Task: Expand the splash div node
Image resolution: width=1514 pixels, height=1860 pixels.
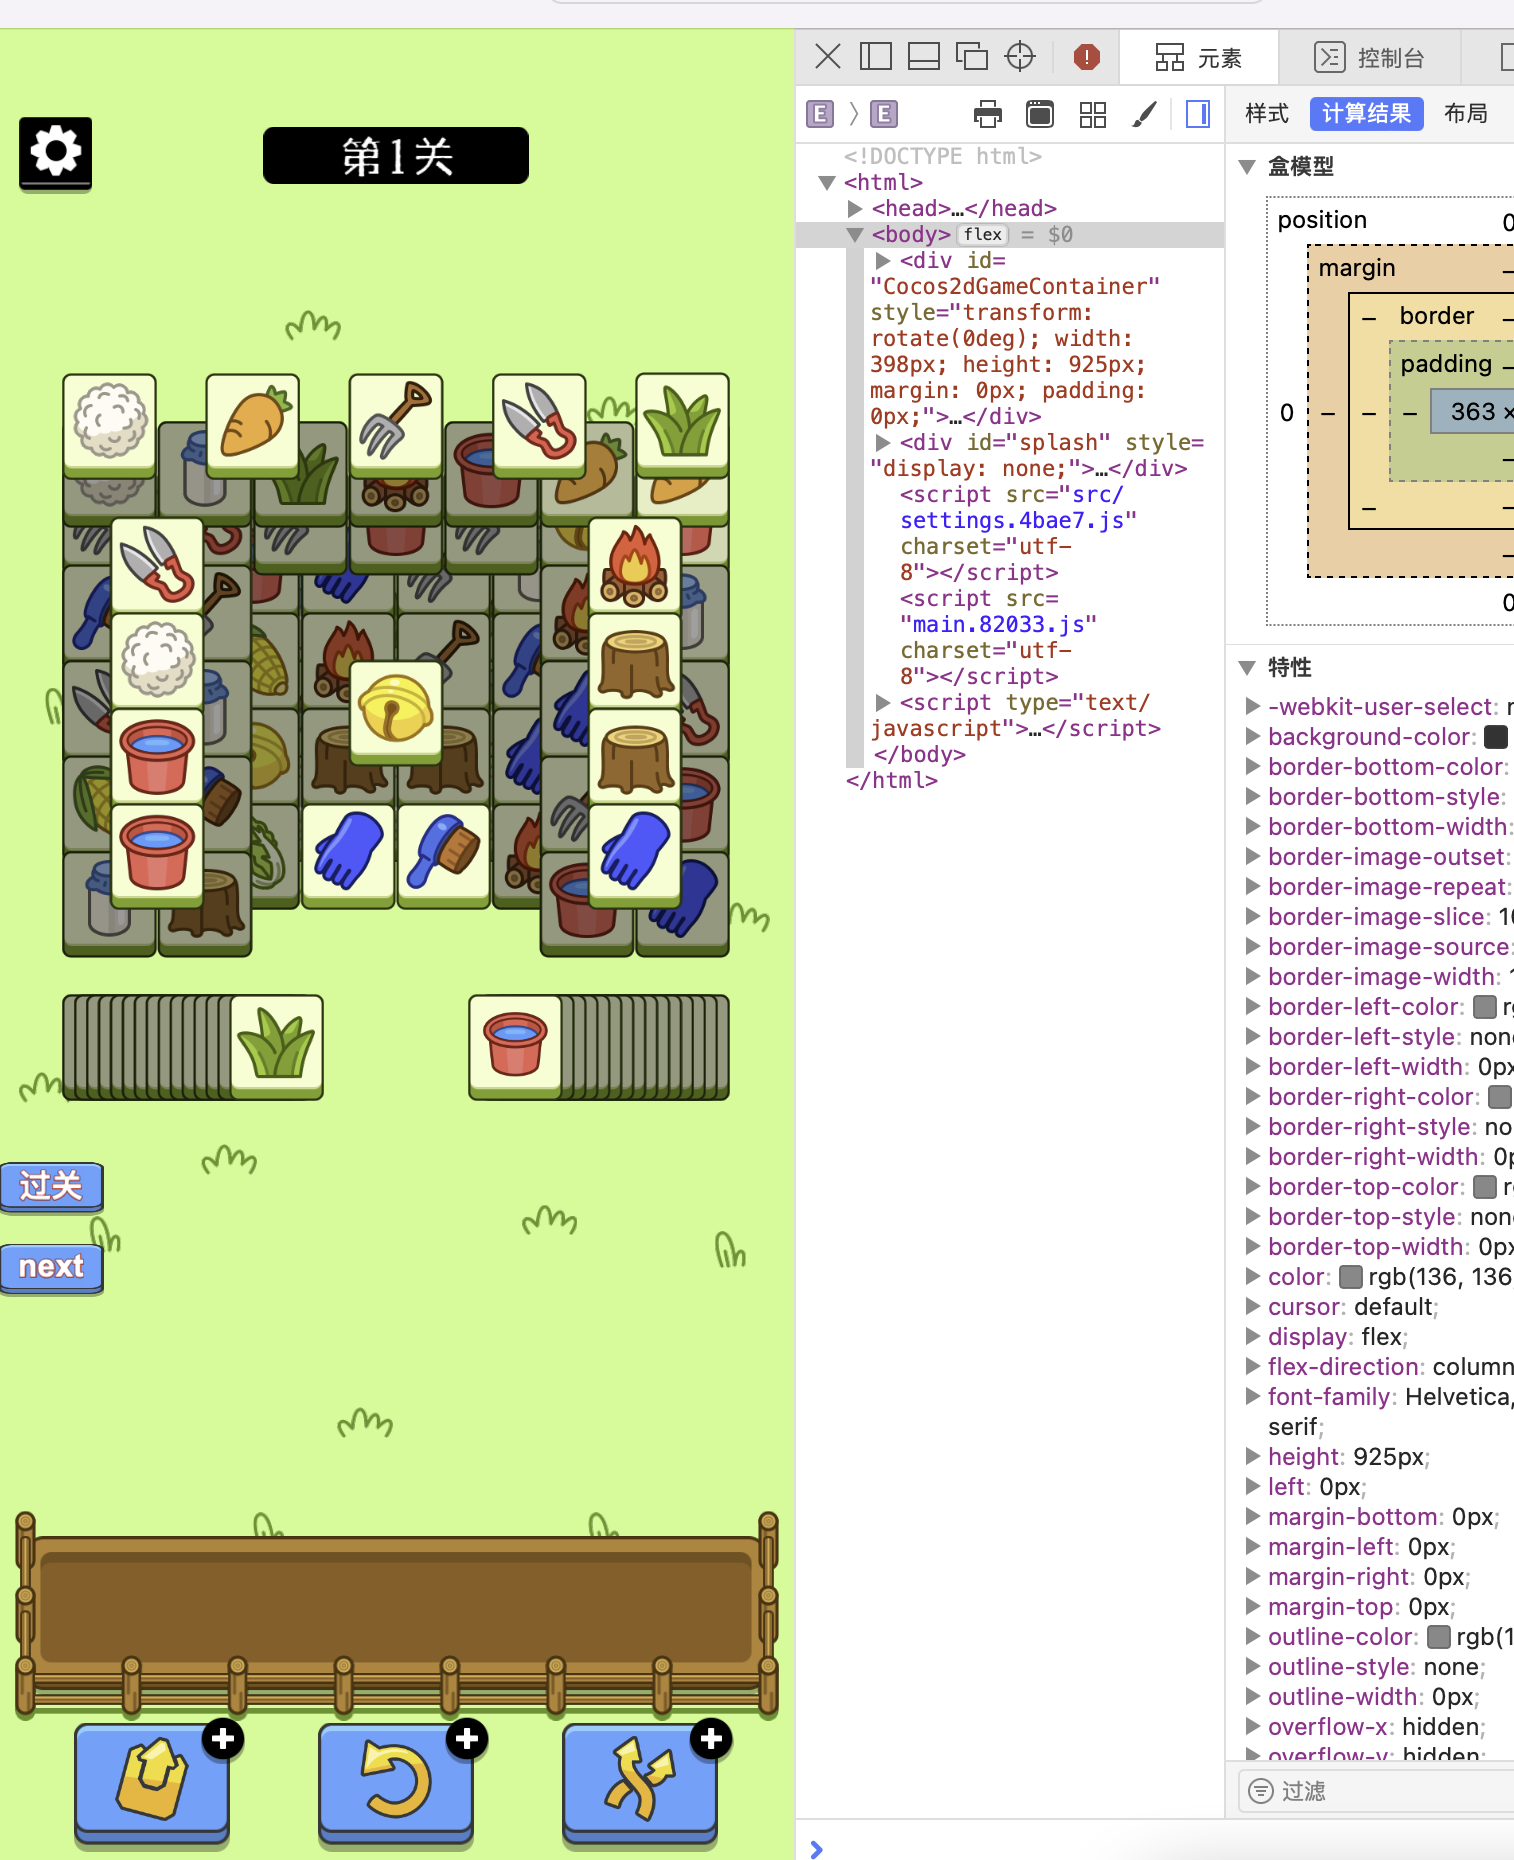Action: 883,443
